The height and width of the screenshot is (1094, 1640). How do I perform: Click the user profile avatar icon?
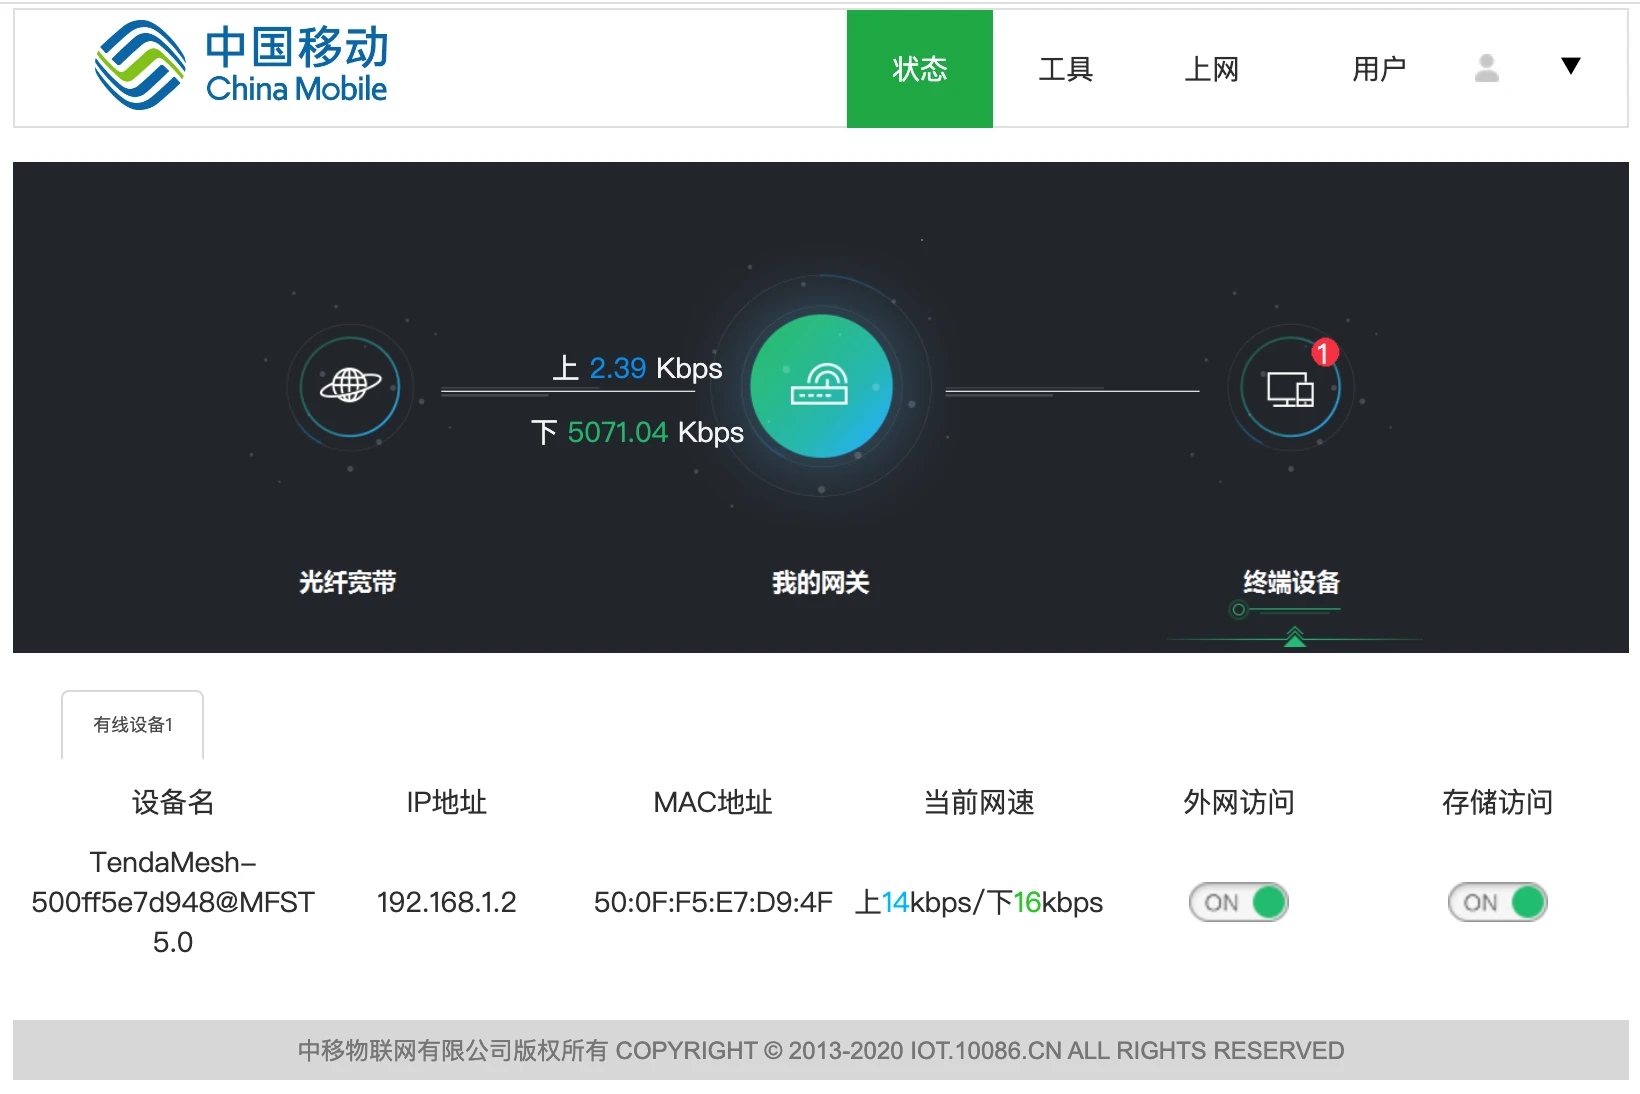coord(1487,68)
